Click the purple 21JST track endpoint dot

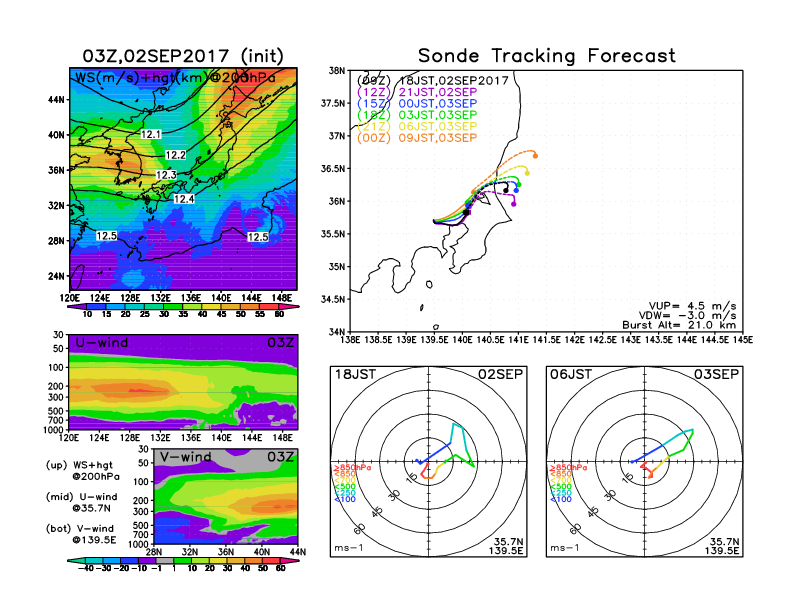point(514,203)
